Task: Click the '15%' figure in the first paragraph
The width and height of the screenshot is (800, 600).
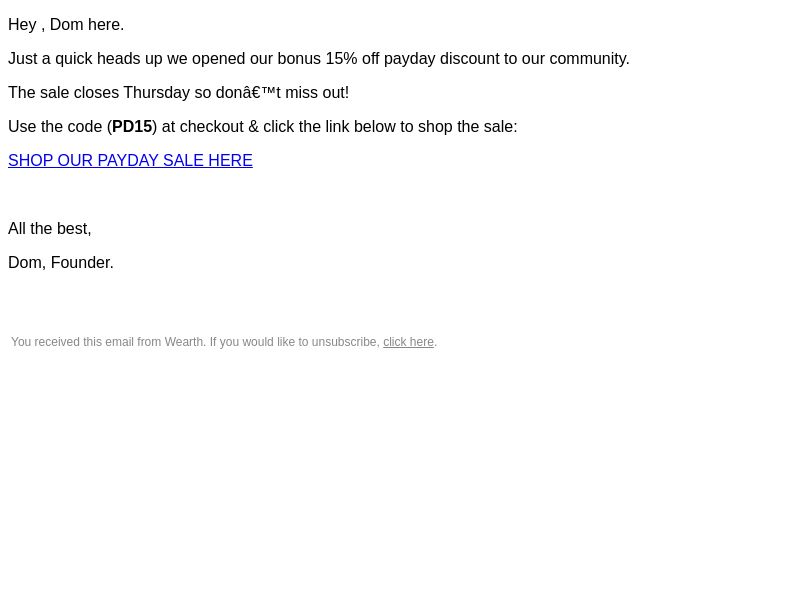Action: (x=341, y=59)
